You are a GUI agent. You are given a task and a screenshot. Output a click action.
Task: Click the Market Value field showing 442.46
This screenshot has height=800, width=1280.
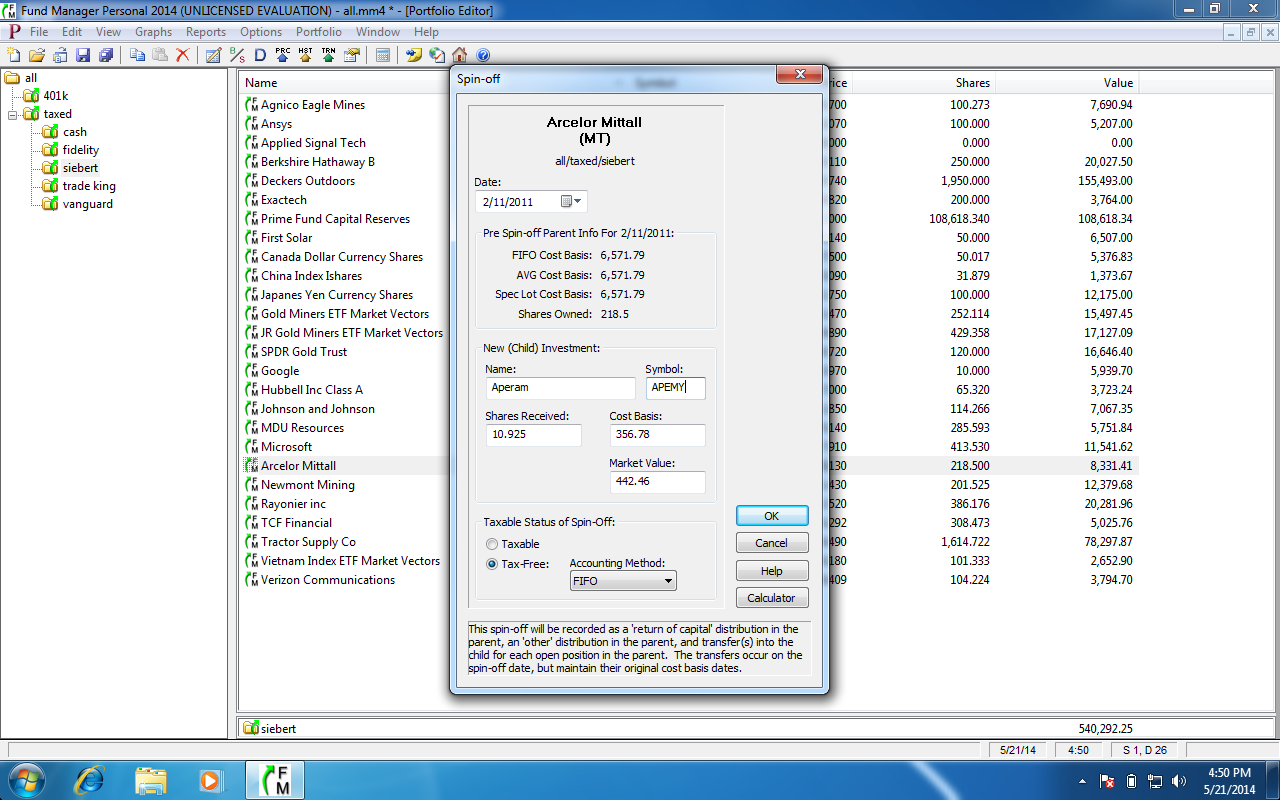tap(657, 482)
